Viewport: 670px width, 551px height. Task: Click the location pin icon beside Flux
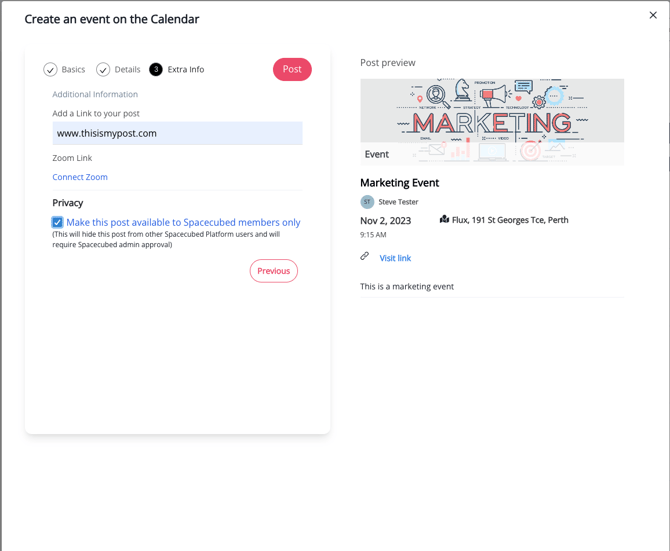444,219
